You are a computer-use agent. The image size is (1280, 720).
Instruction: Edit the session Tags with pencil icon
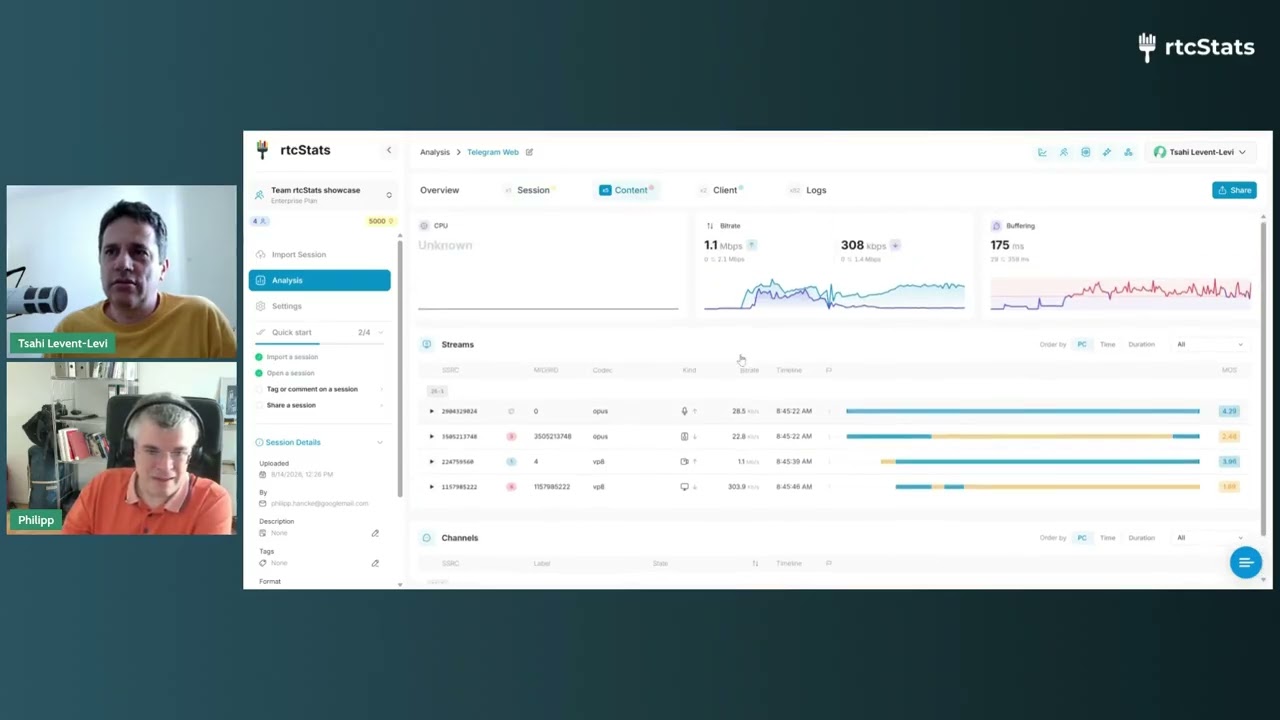click(375, 563)
